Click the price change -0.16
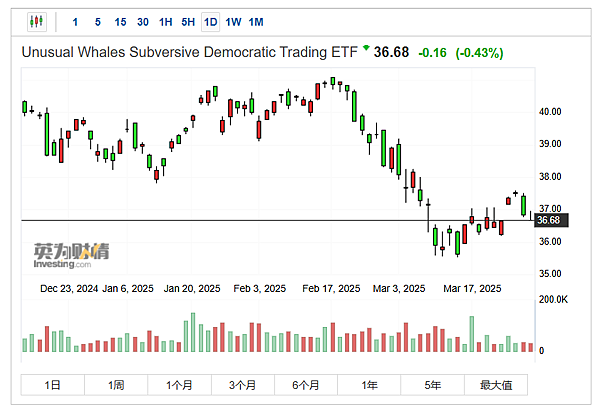The width and height of the screenshot is (600, 414). coord(432,52)
